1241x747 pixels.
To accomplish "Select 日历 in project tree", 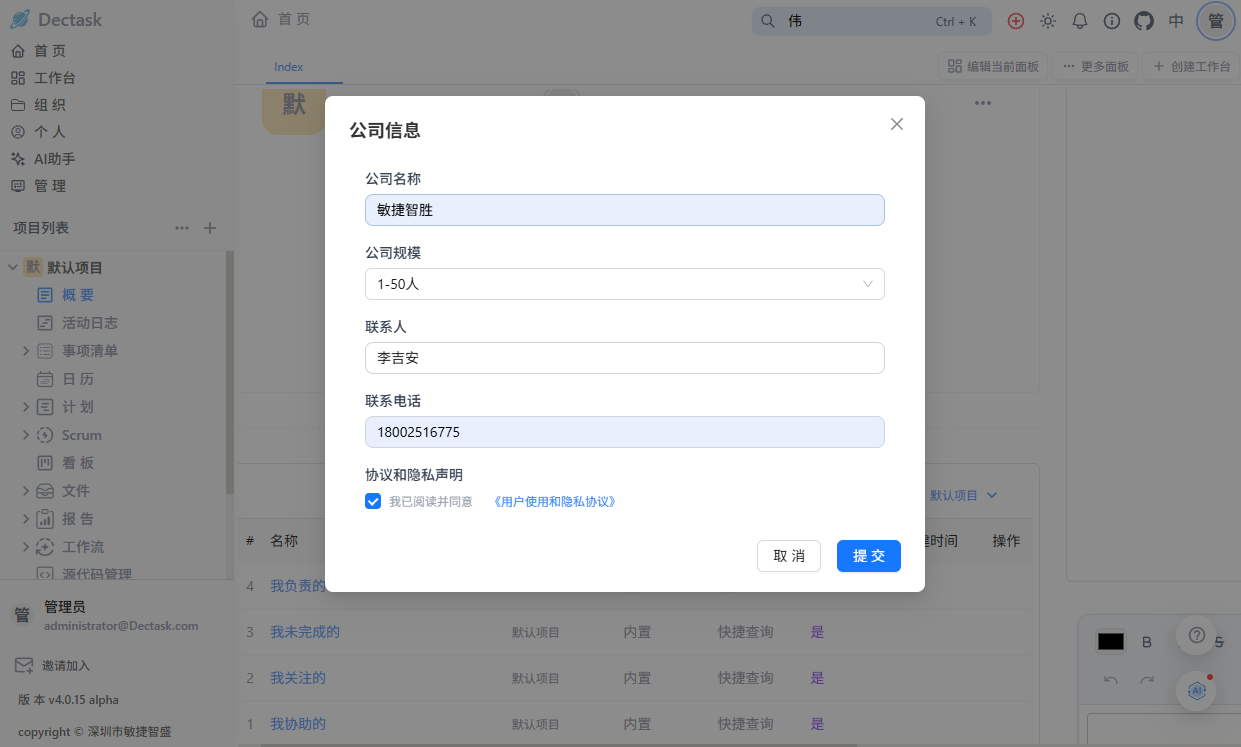I will [78, 379].
